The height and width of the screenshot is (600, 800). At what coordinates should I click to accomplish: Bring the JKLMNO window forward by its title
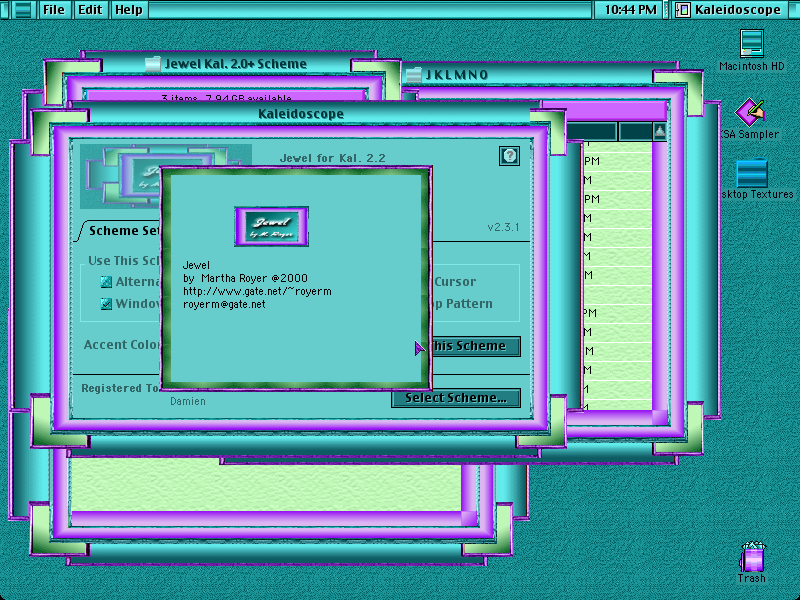click(x=457, y=75)
